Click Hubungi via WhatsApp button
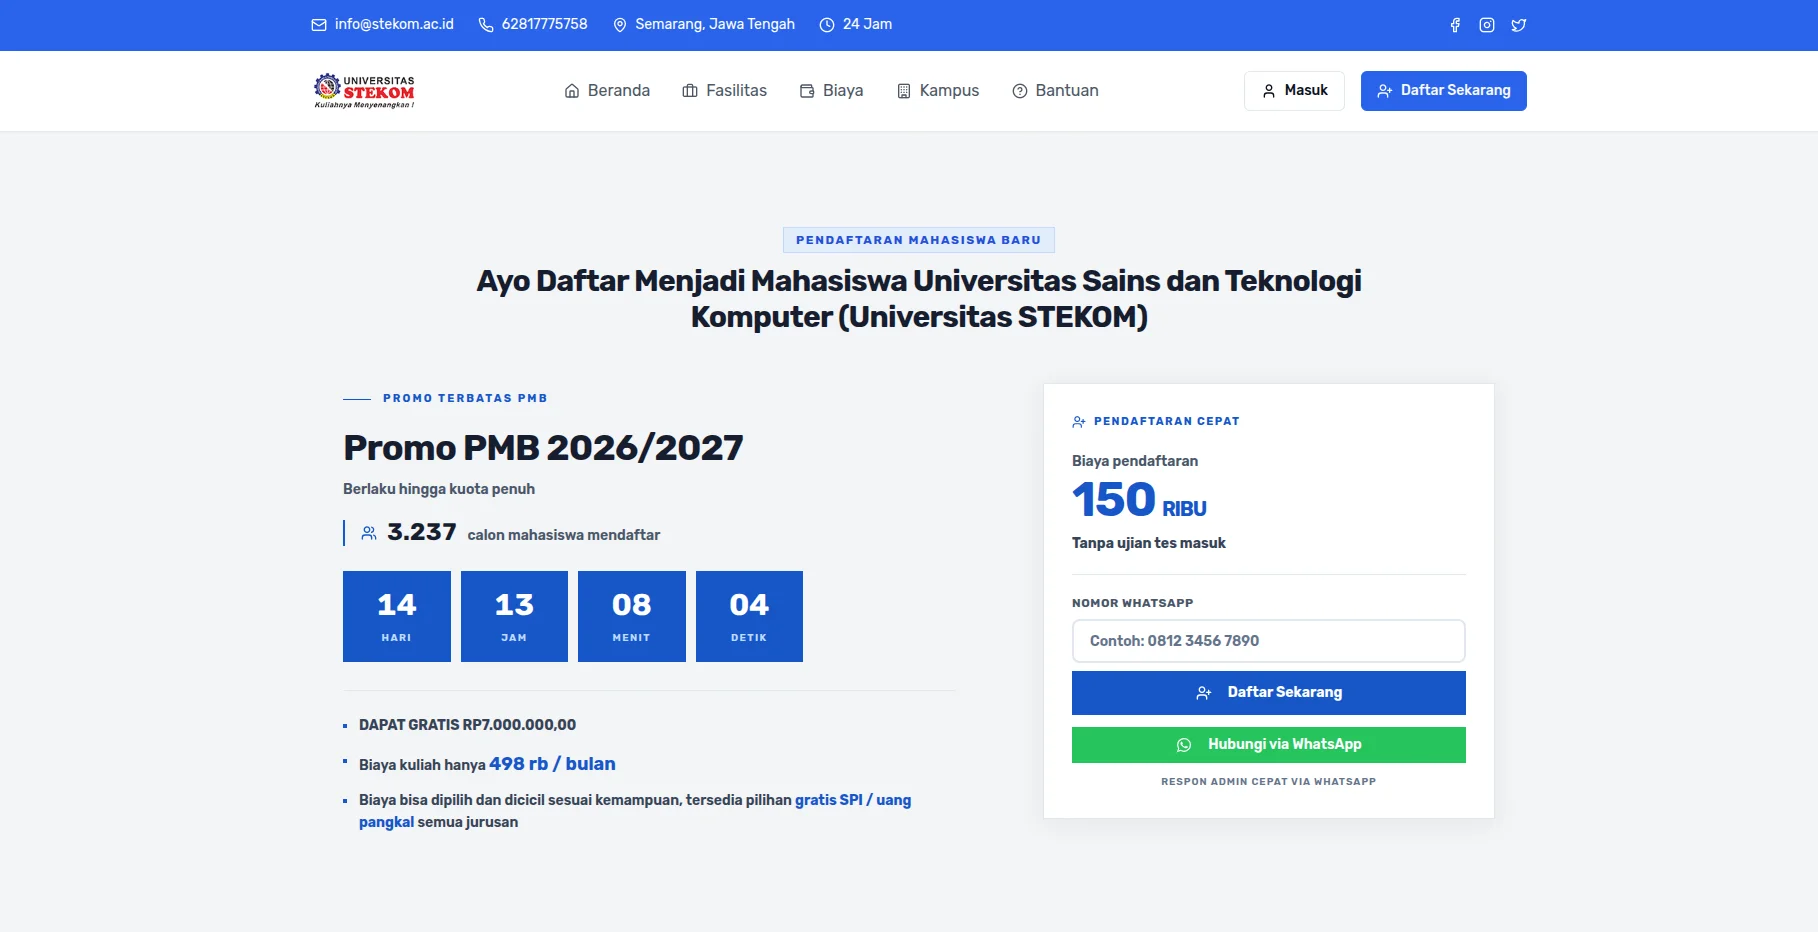 click(1269, 745)
